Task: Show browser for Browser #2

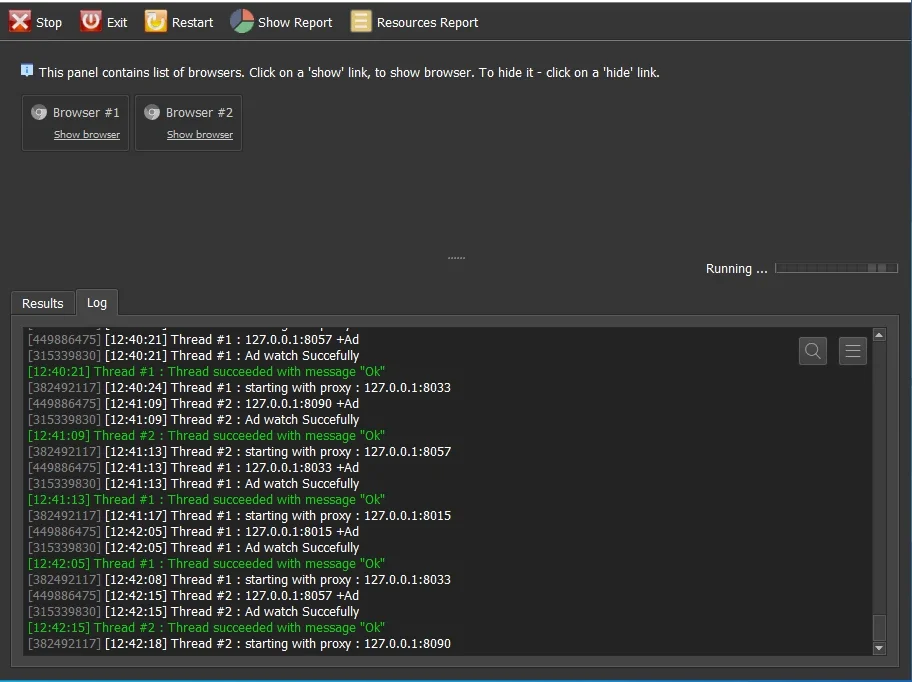Action: (x=200, y=134)
